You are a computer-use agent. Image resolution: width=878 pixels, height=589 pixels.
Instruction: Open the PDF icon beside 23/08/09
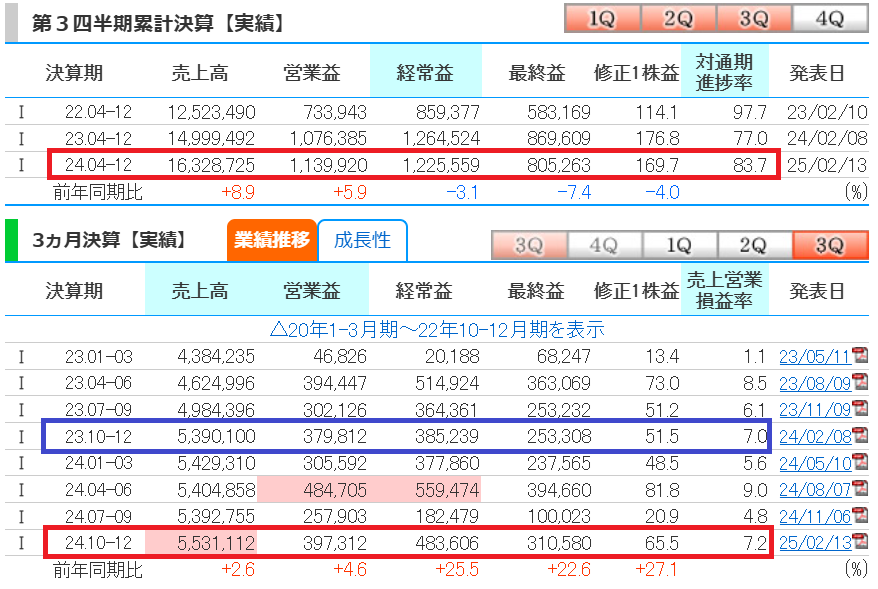[860, 382]
